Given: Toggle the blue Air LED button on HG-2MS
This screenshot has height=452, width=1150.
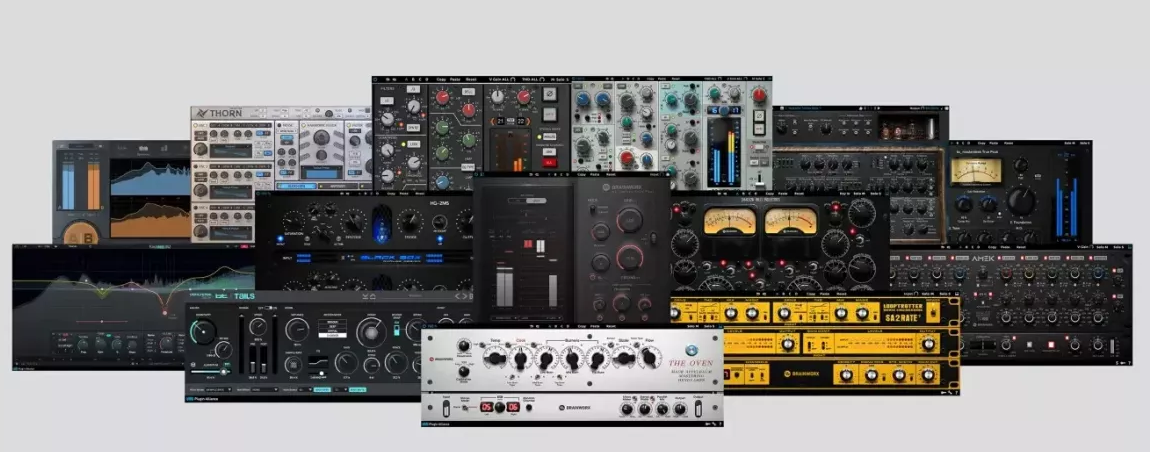Looking at the screenshot, I should (439, 238).
